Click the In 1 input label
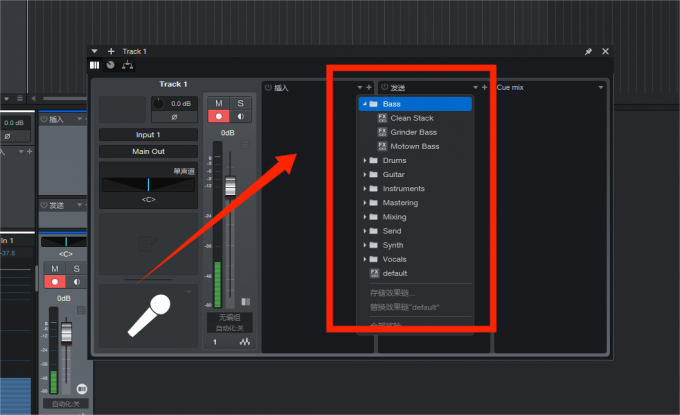Screen dimensions: 680x415 7,240
